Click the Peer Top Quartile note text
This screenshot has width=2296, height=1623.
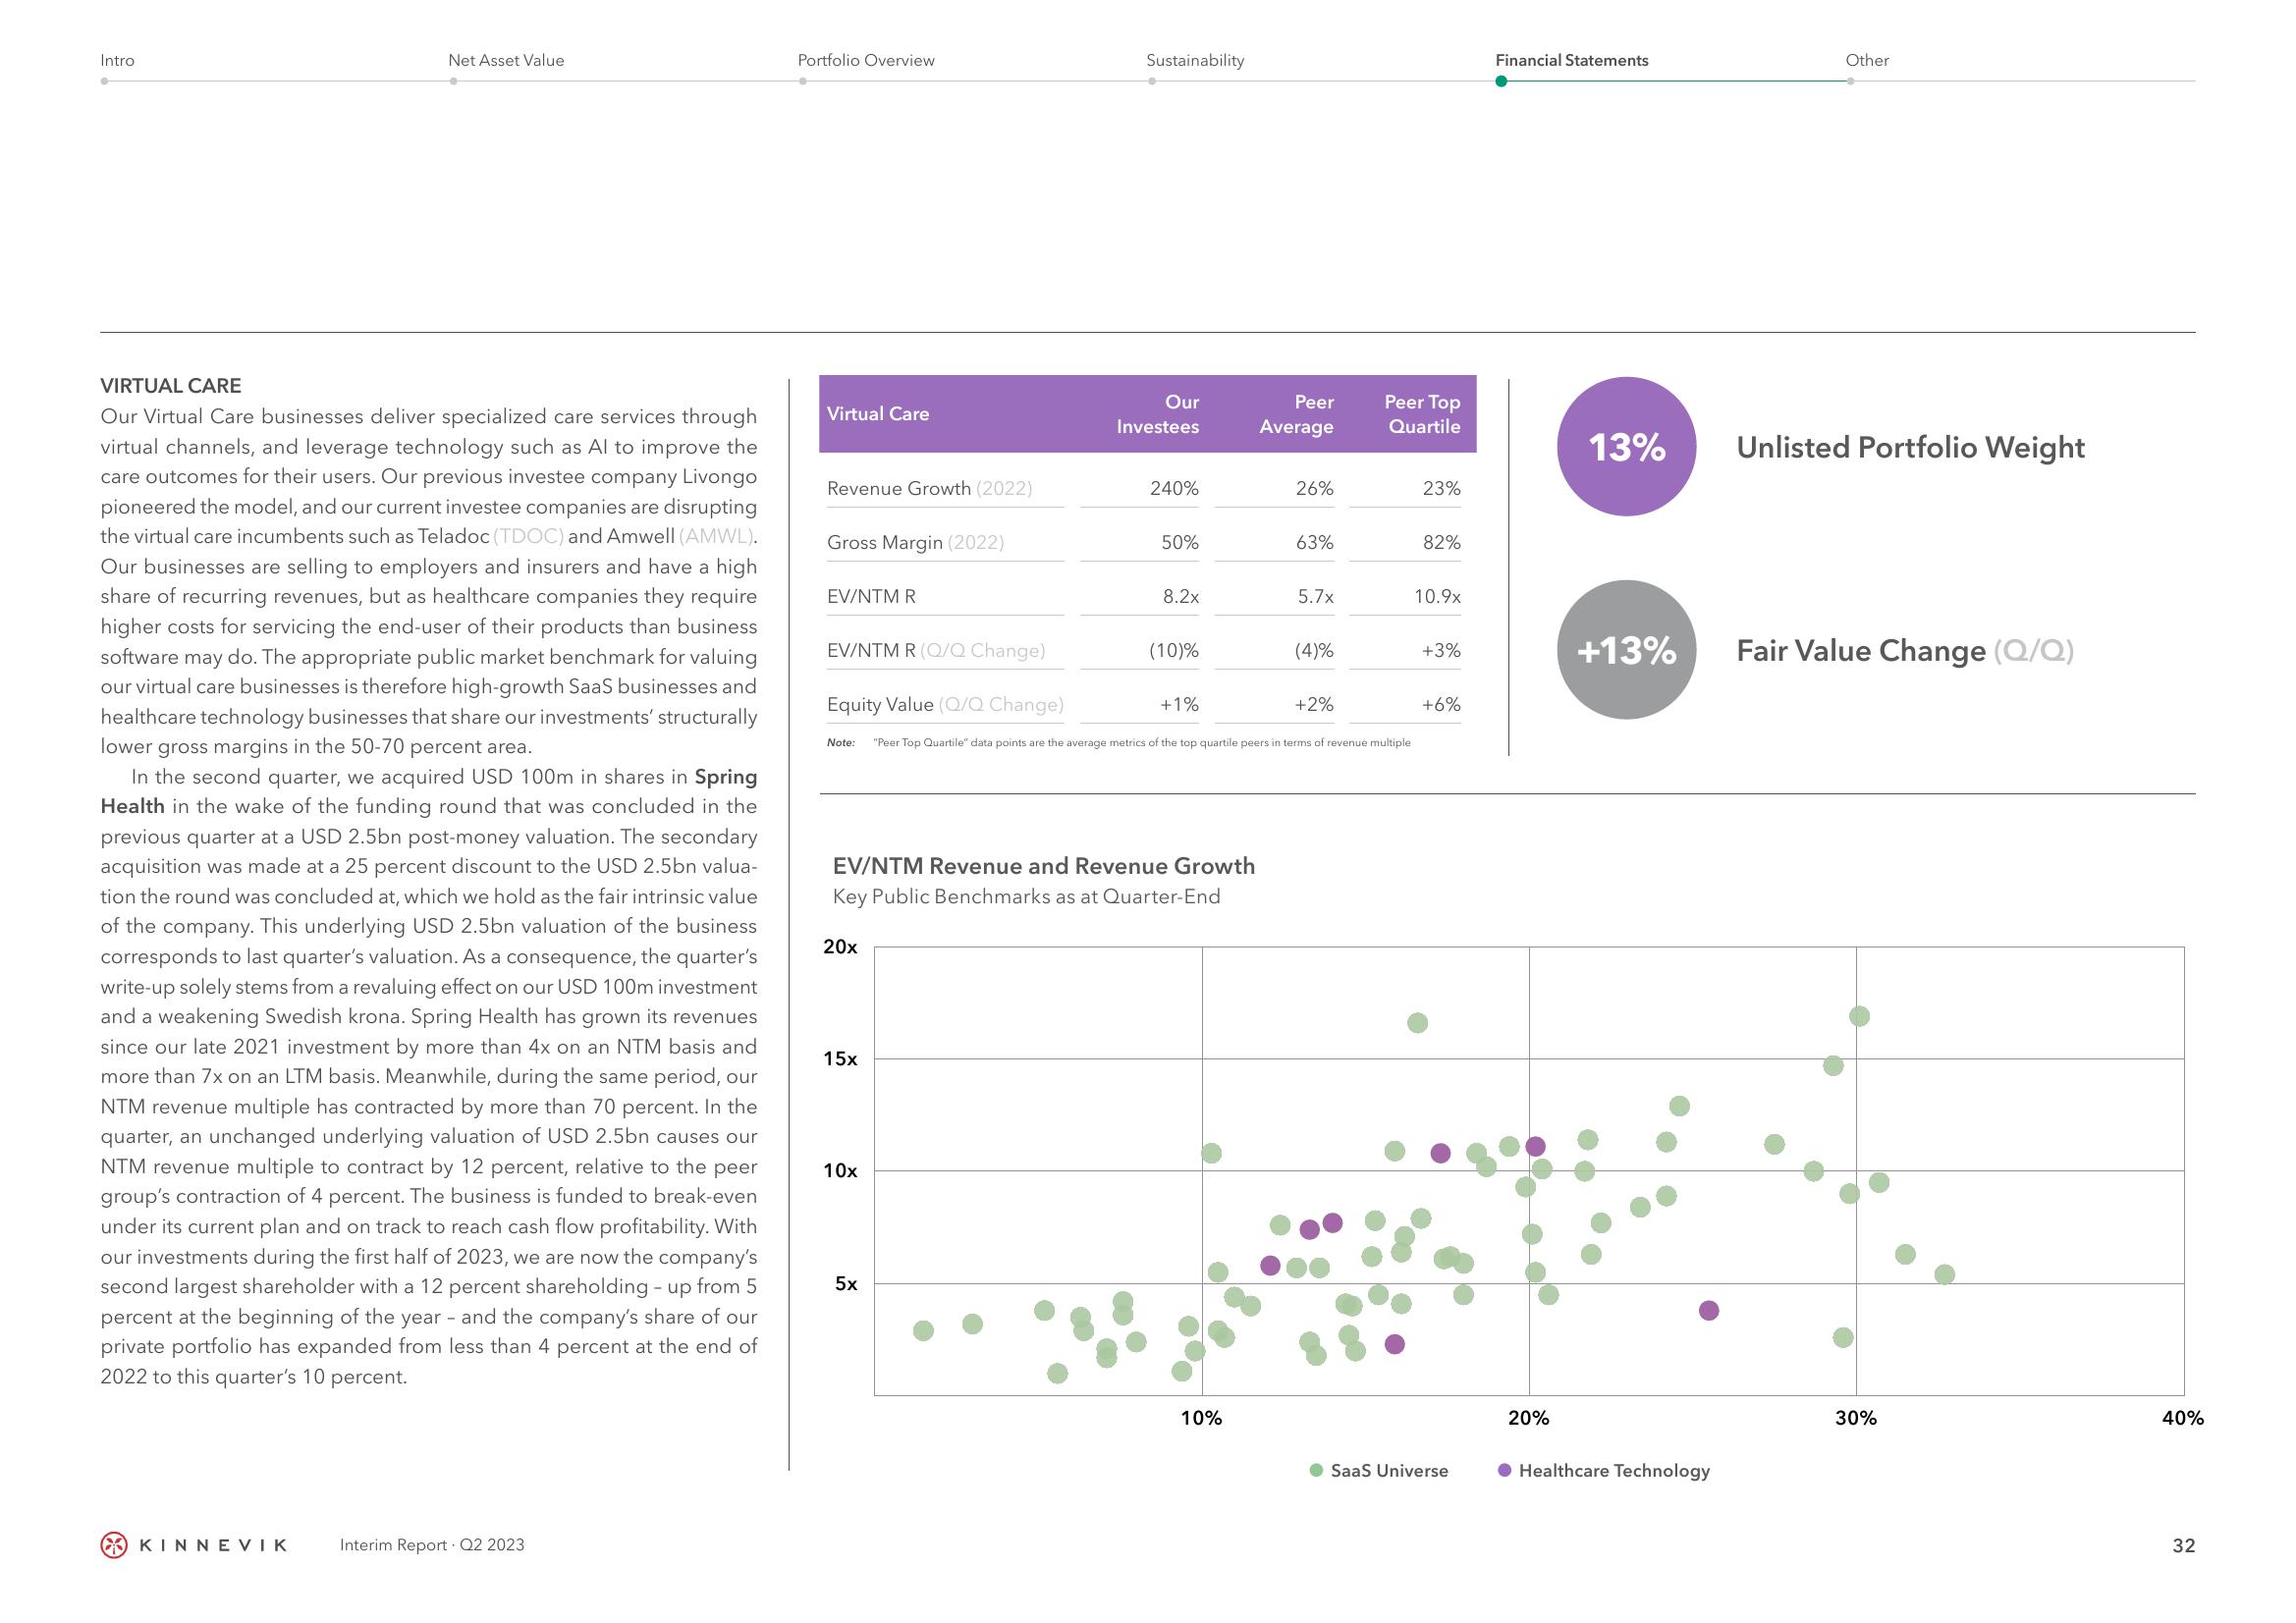(1119, 743)
